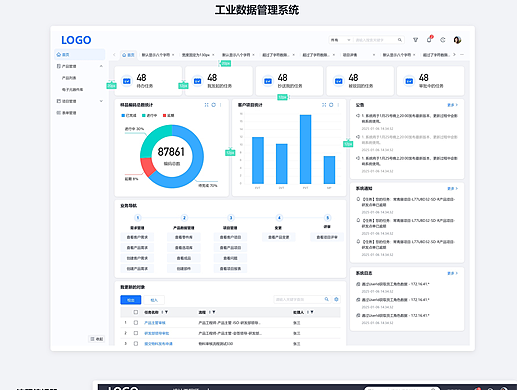The width and height of the screenshot is (520, 390).
Task: Open the 更多 link in 系统通知 panel
Action: pos(452,189)
